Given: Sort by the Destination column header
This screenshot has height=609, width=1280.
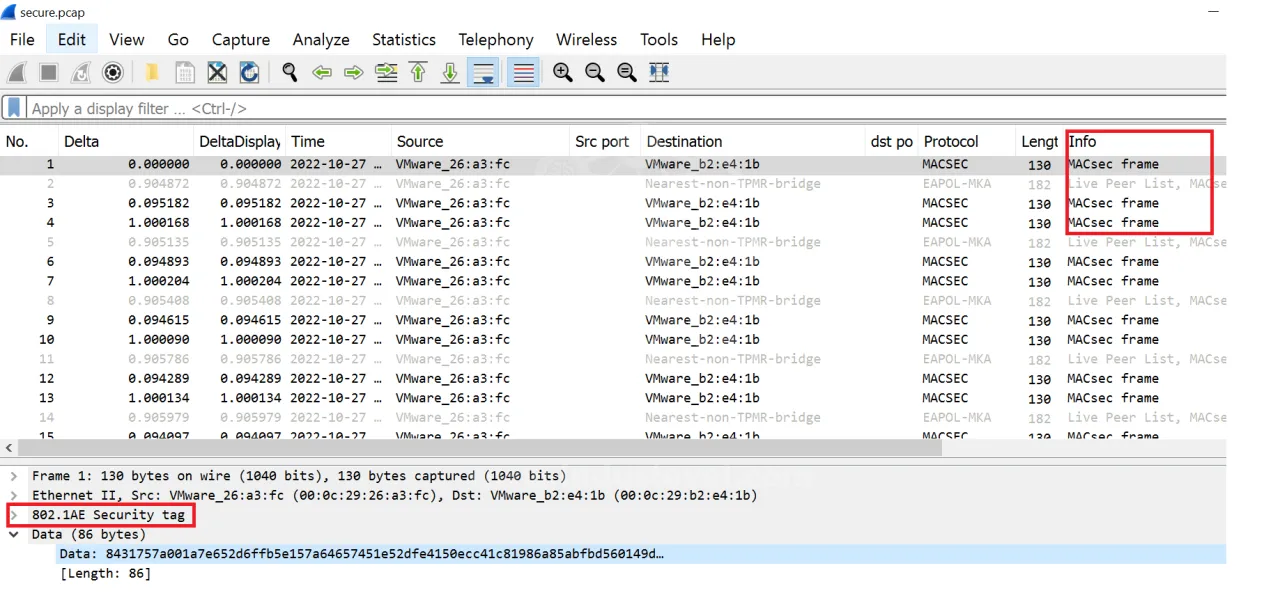Looking at the screenshot, I should [x=754, y=141].
